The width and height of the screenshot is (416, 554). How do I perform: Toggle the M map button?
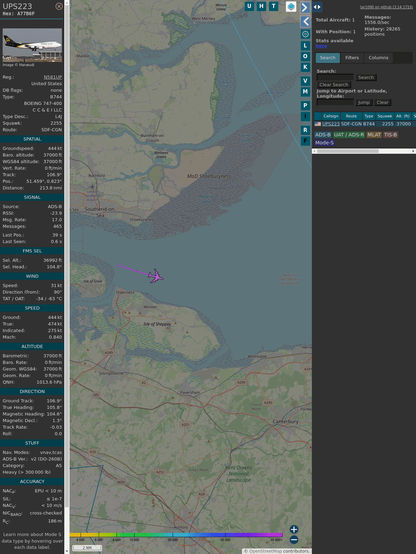(305, 92)
